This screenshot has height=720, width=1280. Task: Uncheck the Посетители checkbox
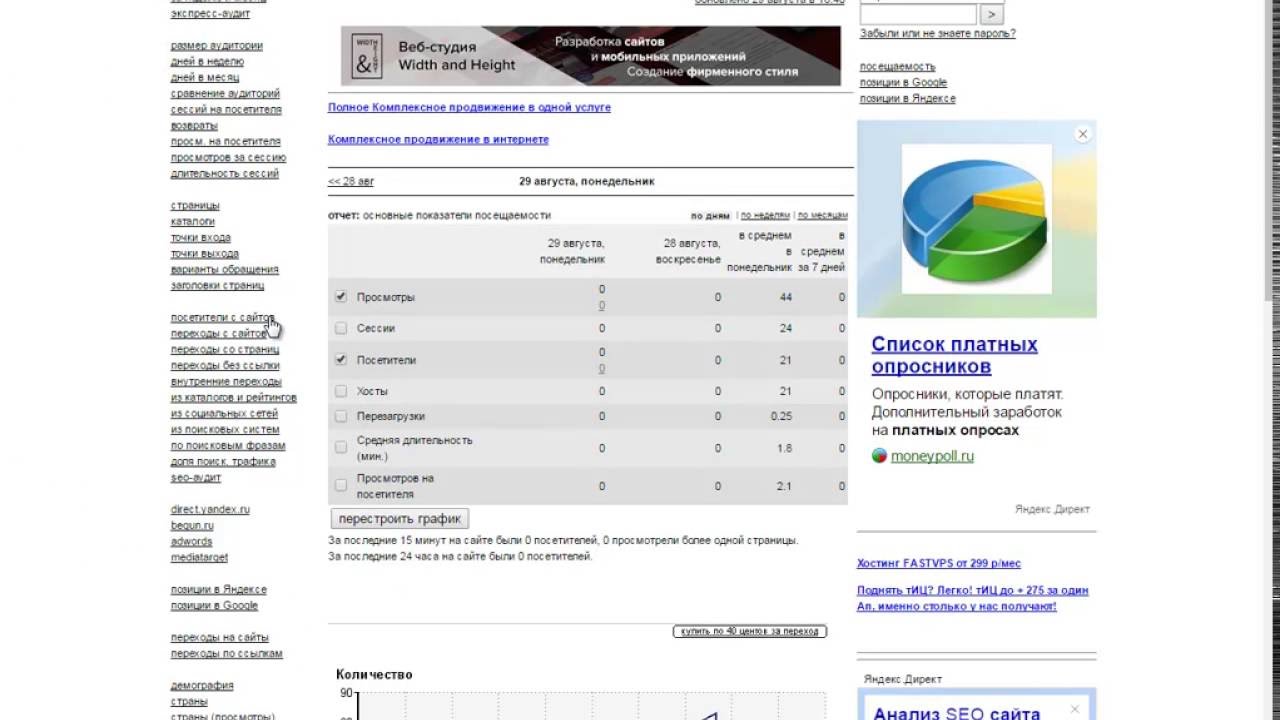click(341, 359)
